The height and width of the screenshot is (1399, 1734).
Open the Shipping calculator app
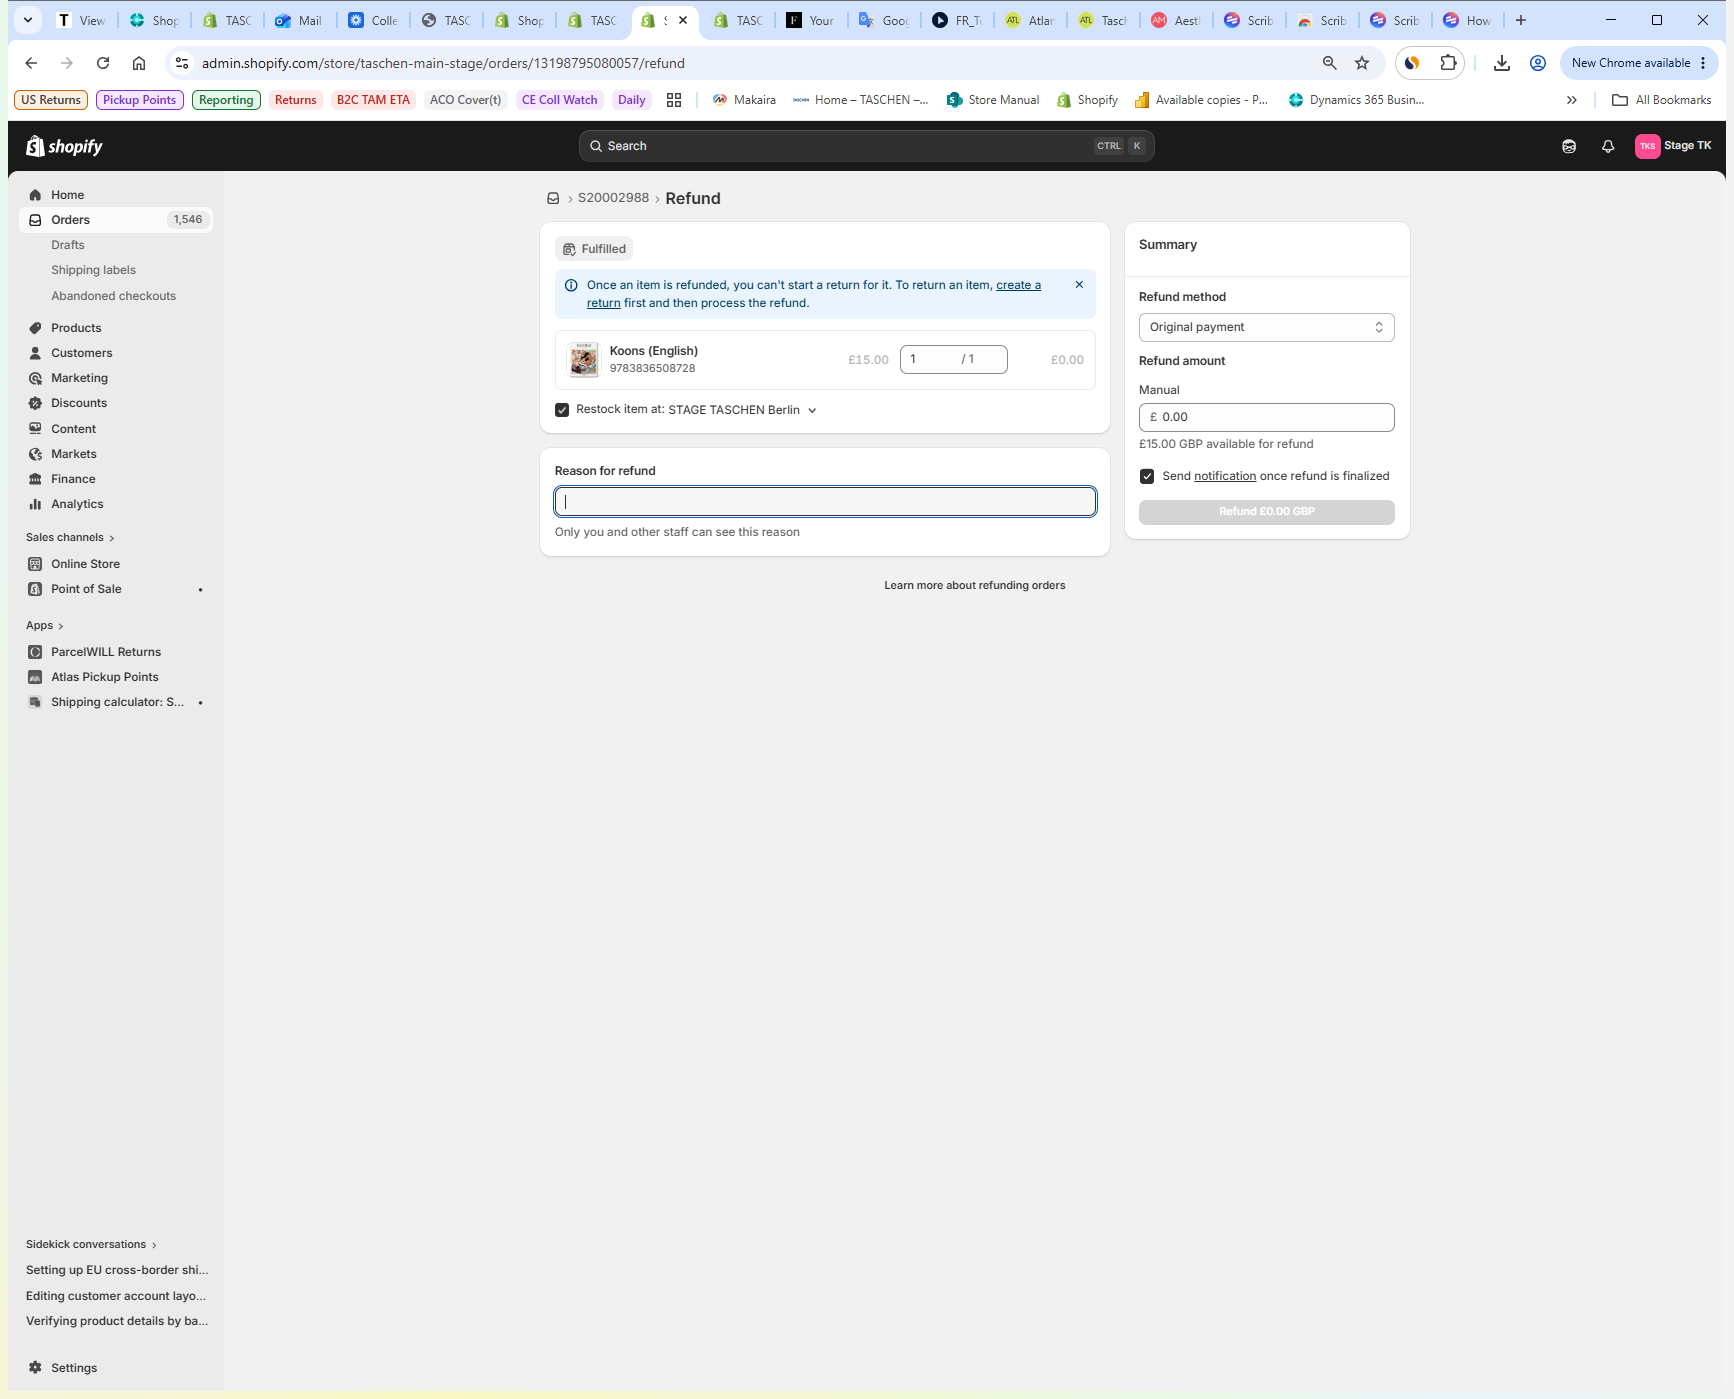coord(117,702)
